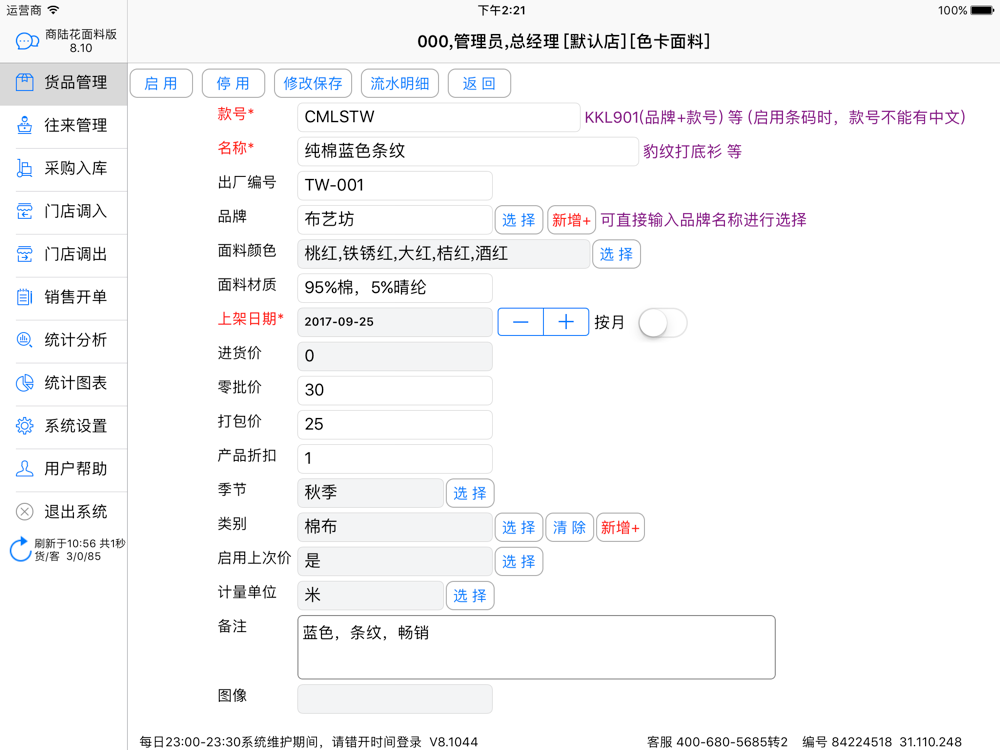Click the refresh status 刷新于10:56 text
1000x750 pixels.
[x=80, y=543]
